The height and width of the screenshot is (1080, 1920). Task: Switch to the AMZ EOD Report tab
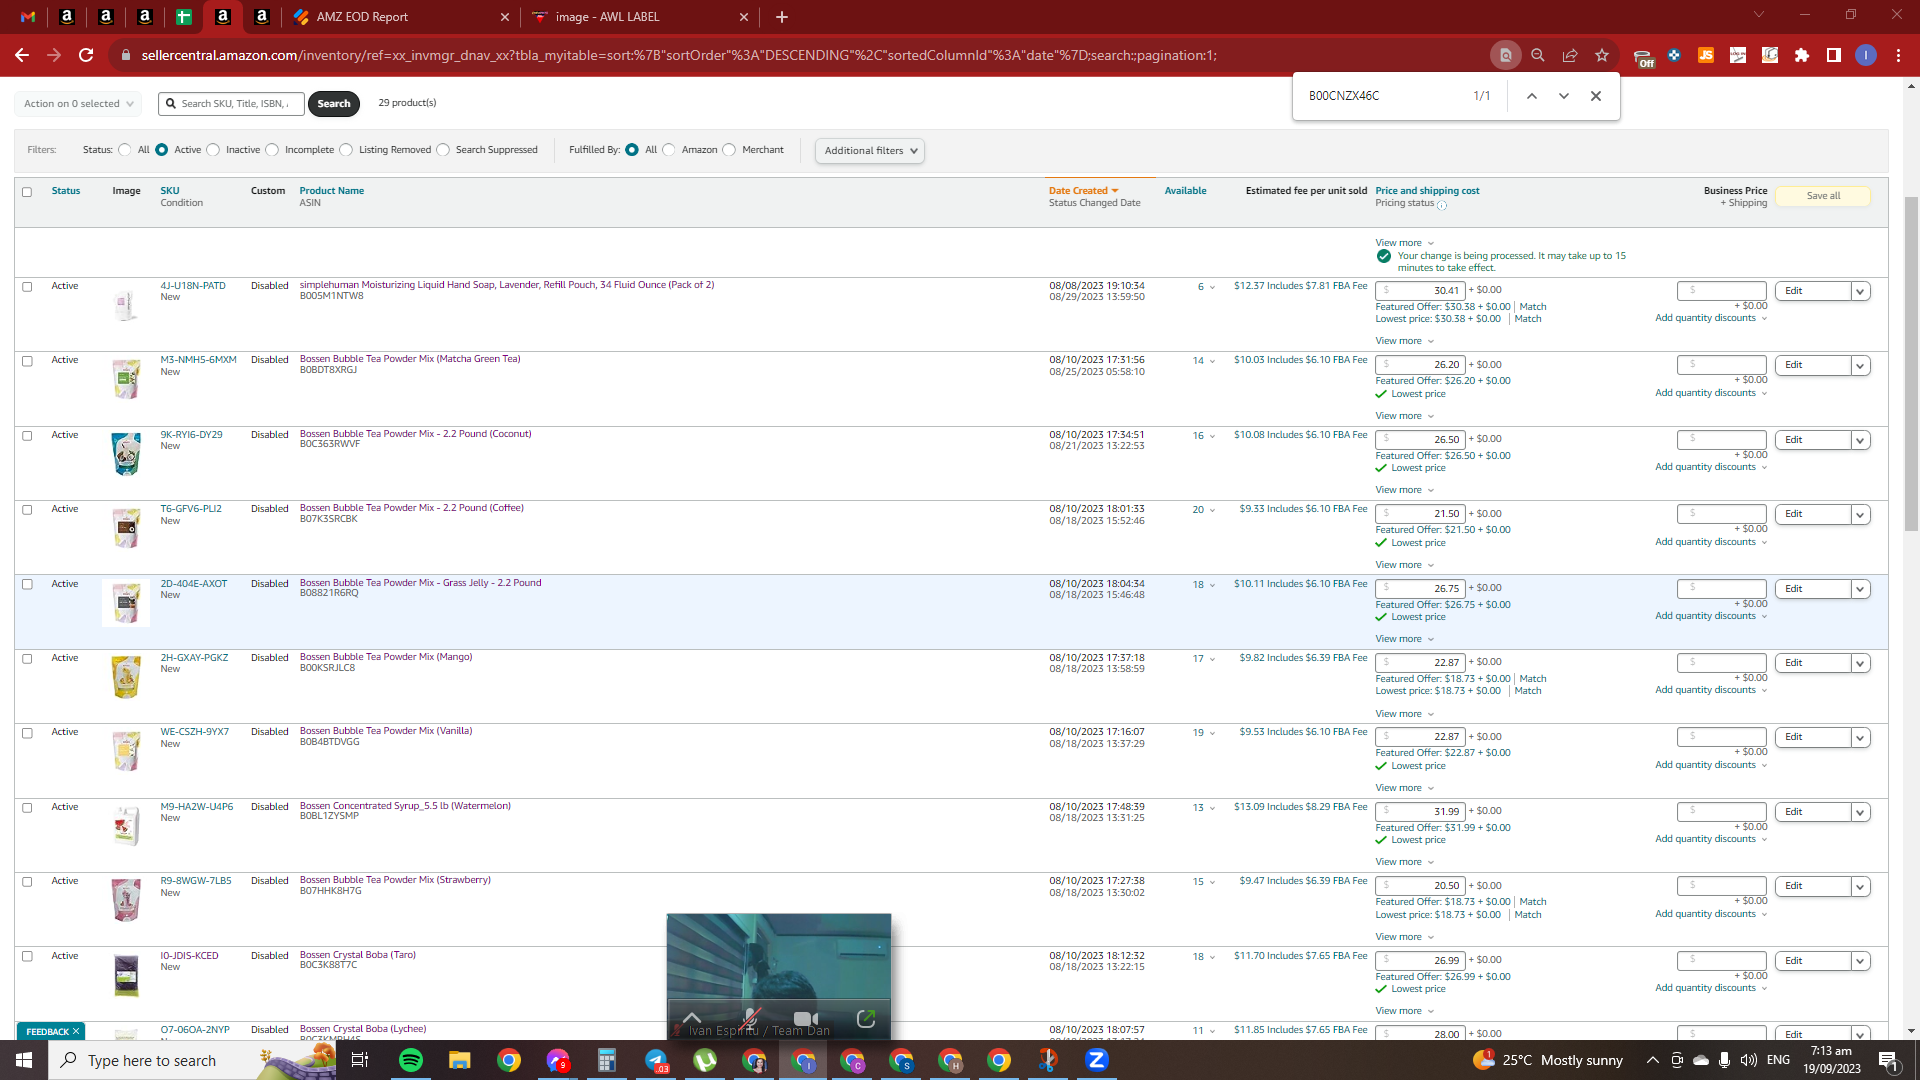401,17
